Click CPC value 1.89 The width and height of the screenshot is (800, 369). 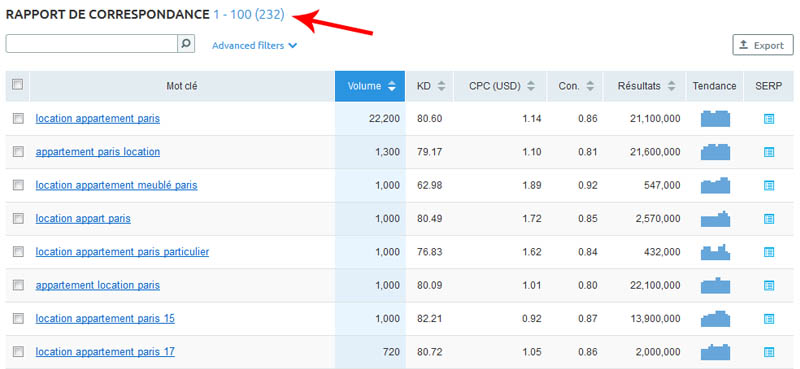(532, 185)
